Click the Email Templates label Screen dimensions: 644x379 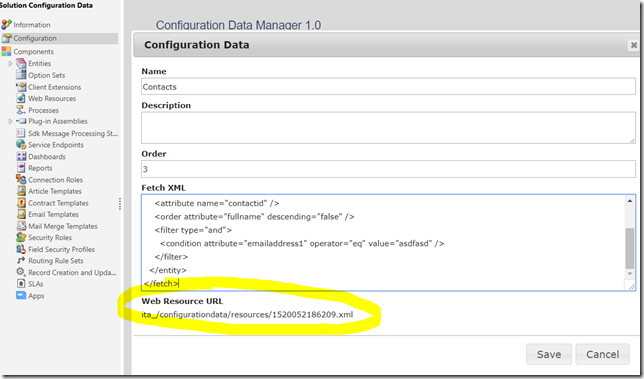click(x=53, y=214)
